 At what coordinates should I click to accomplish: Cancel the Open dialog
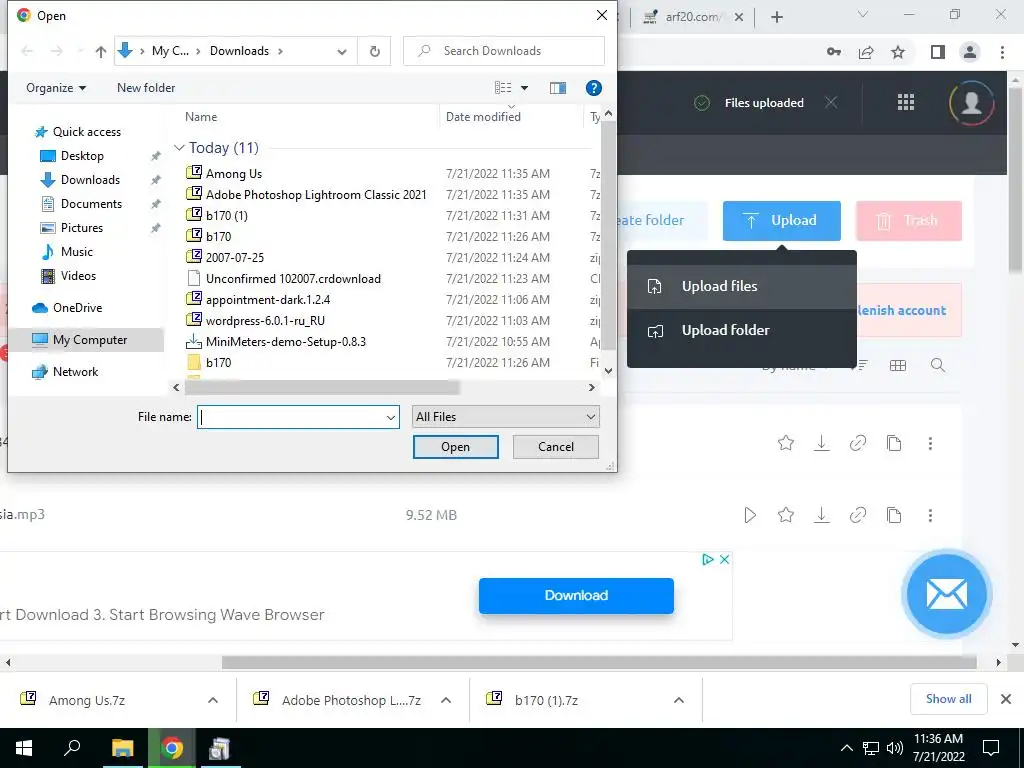pos(556,447)
